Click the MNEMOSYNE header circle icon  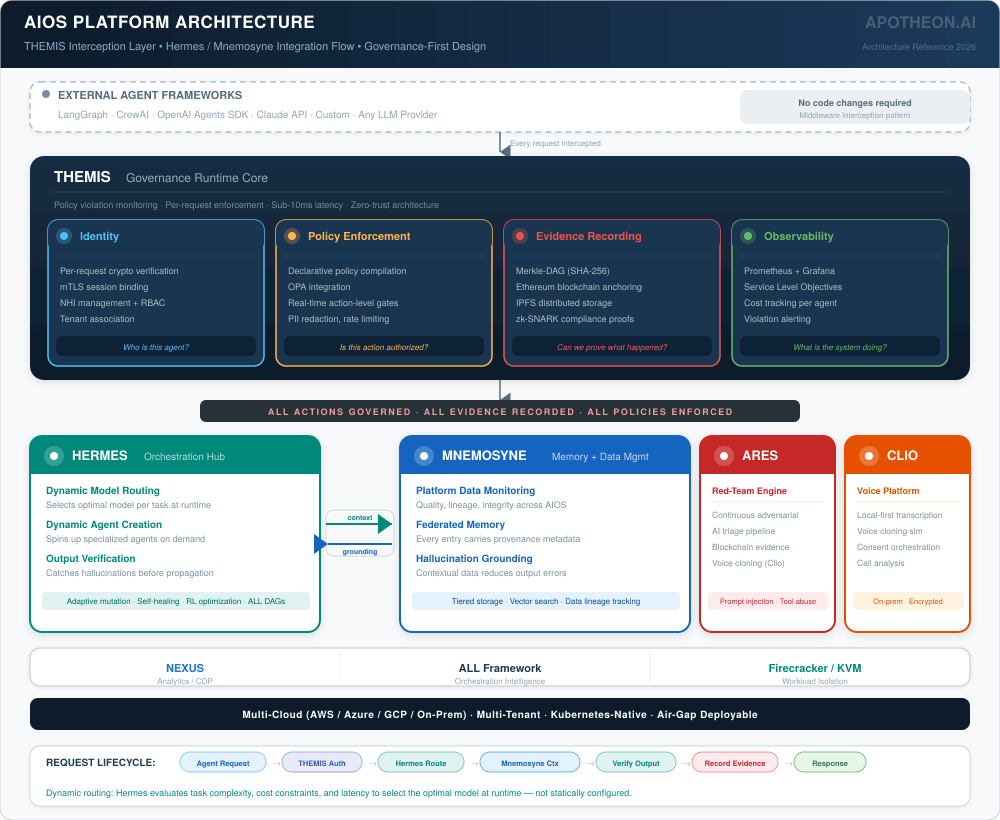[x=424, y=456]
